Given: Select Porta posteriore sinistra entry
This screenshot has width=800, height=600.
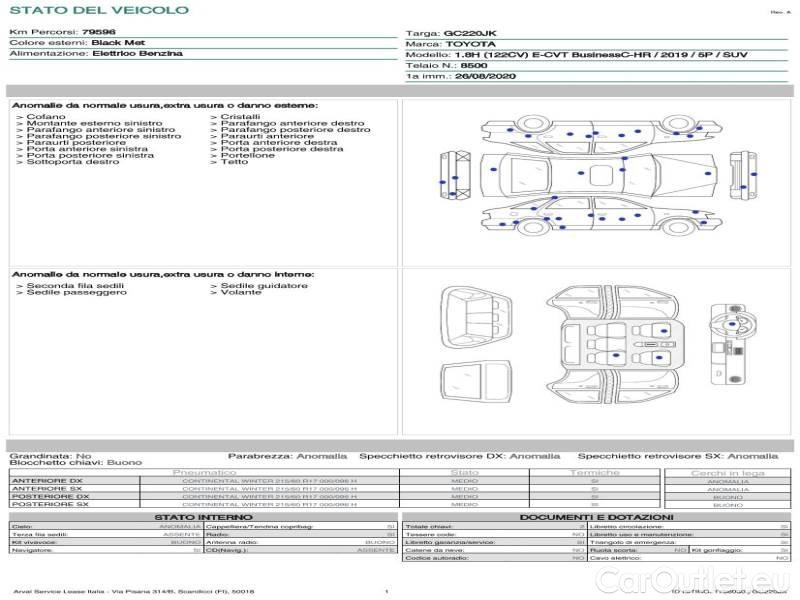Looking at the screenshot, I should (x=90, y=156).
